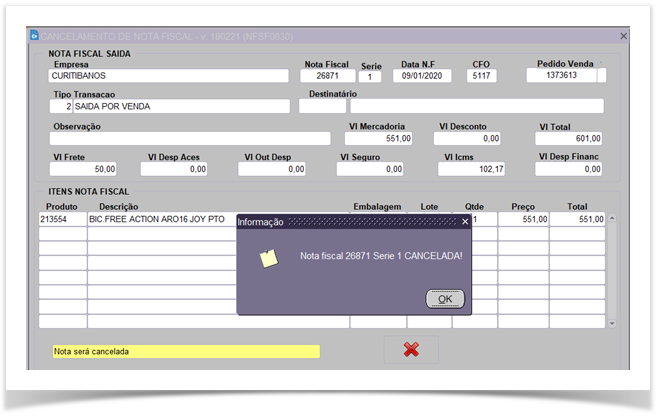Click the yellow note icon in dialog
Screen dimensions: 664x419
(269, 258)
